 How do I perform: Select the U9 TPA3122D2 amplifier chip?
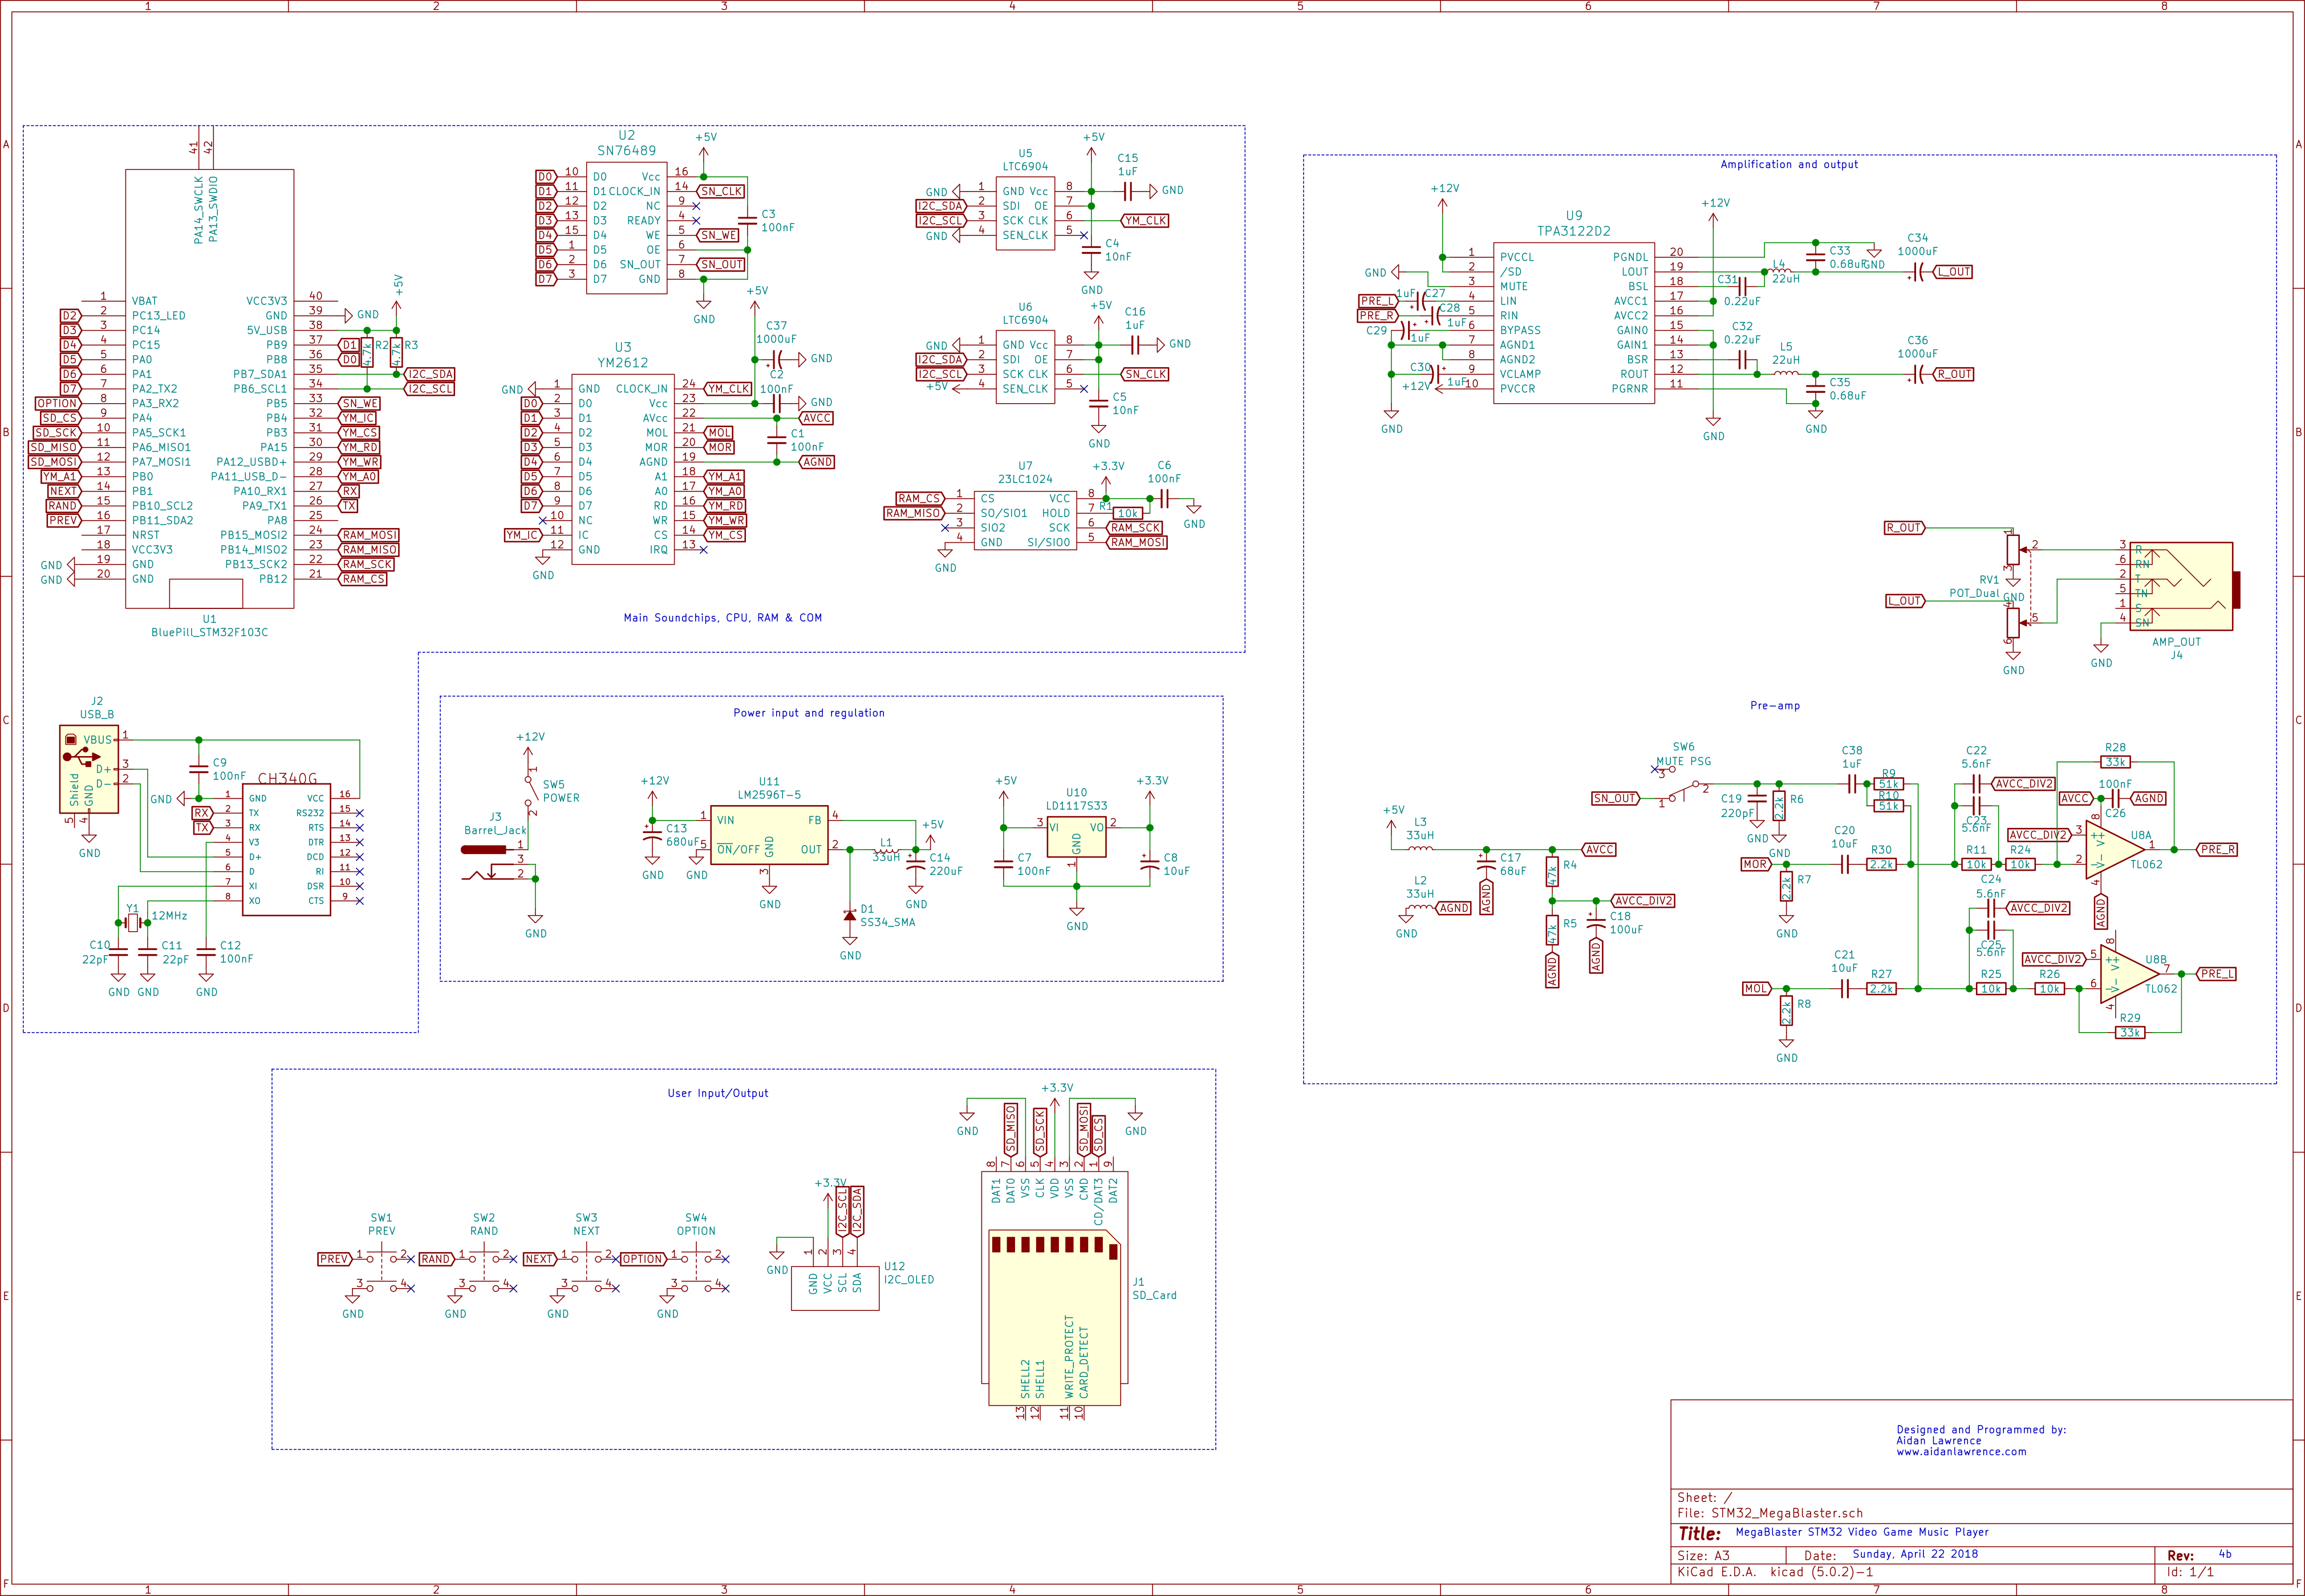1573,322
